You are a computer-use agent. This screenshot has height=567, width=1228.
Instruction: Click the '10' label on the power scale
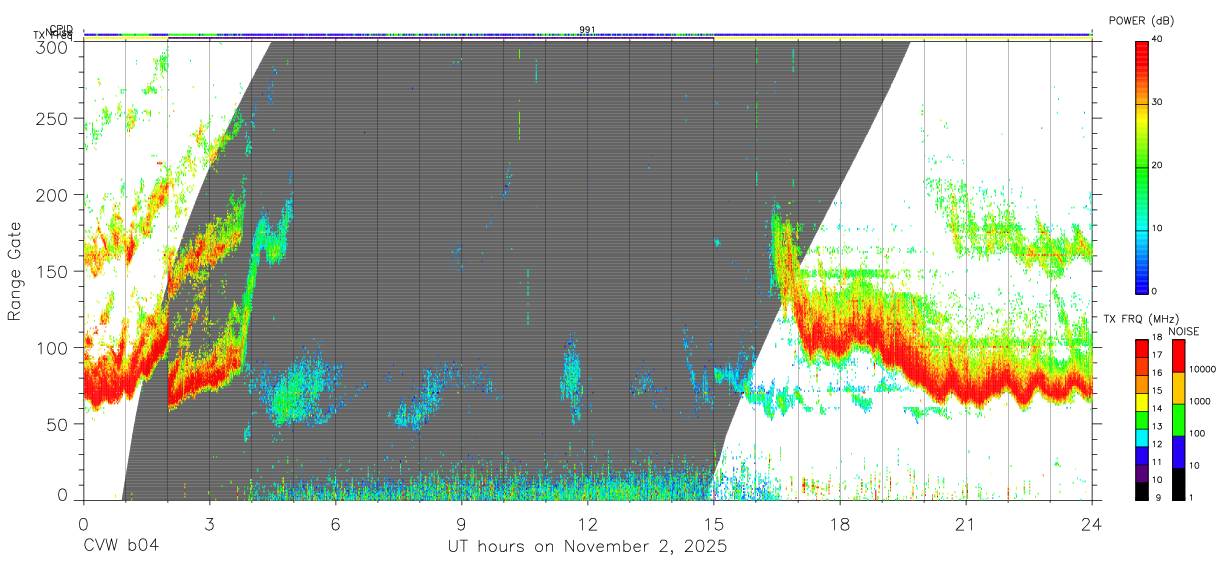pyautogui.click(x=1158, y=229)
